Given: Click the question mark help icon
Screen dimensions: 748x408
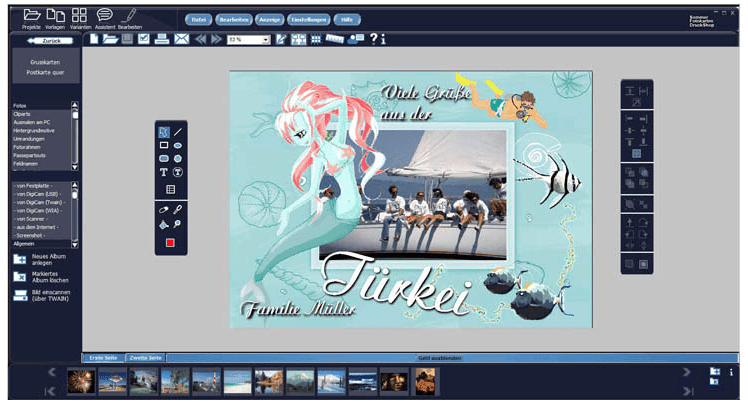Looking at the screenshot, I should (x=373, y=39).
